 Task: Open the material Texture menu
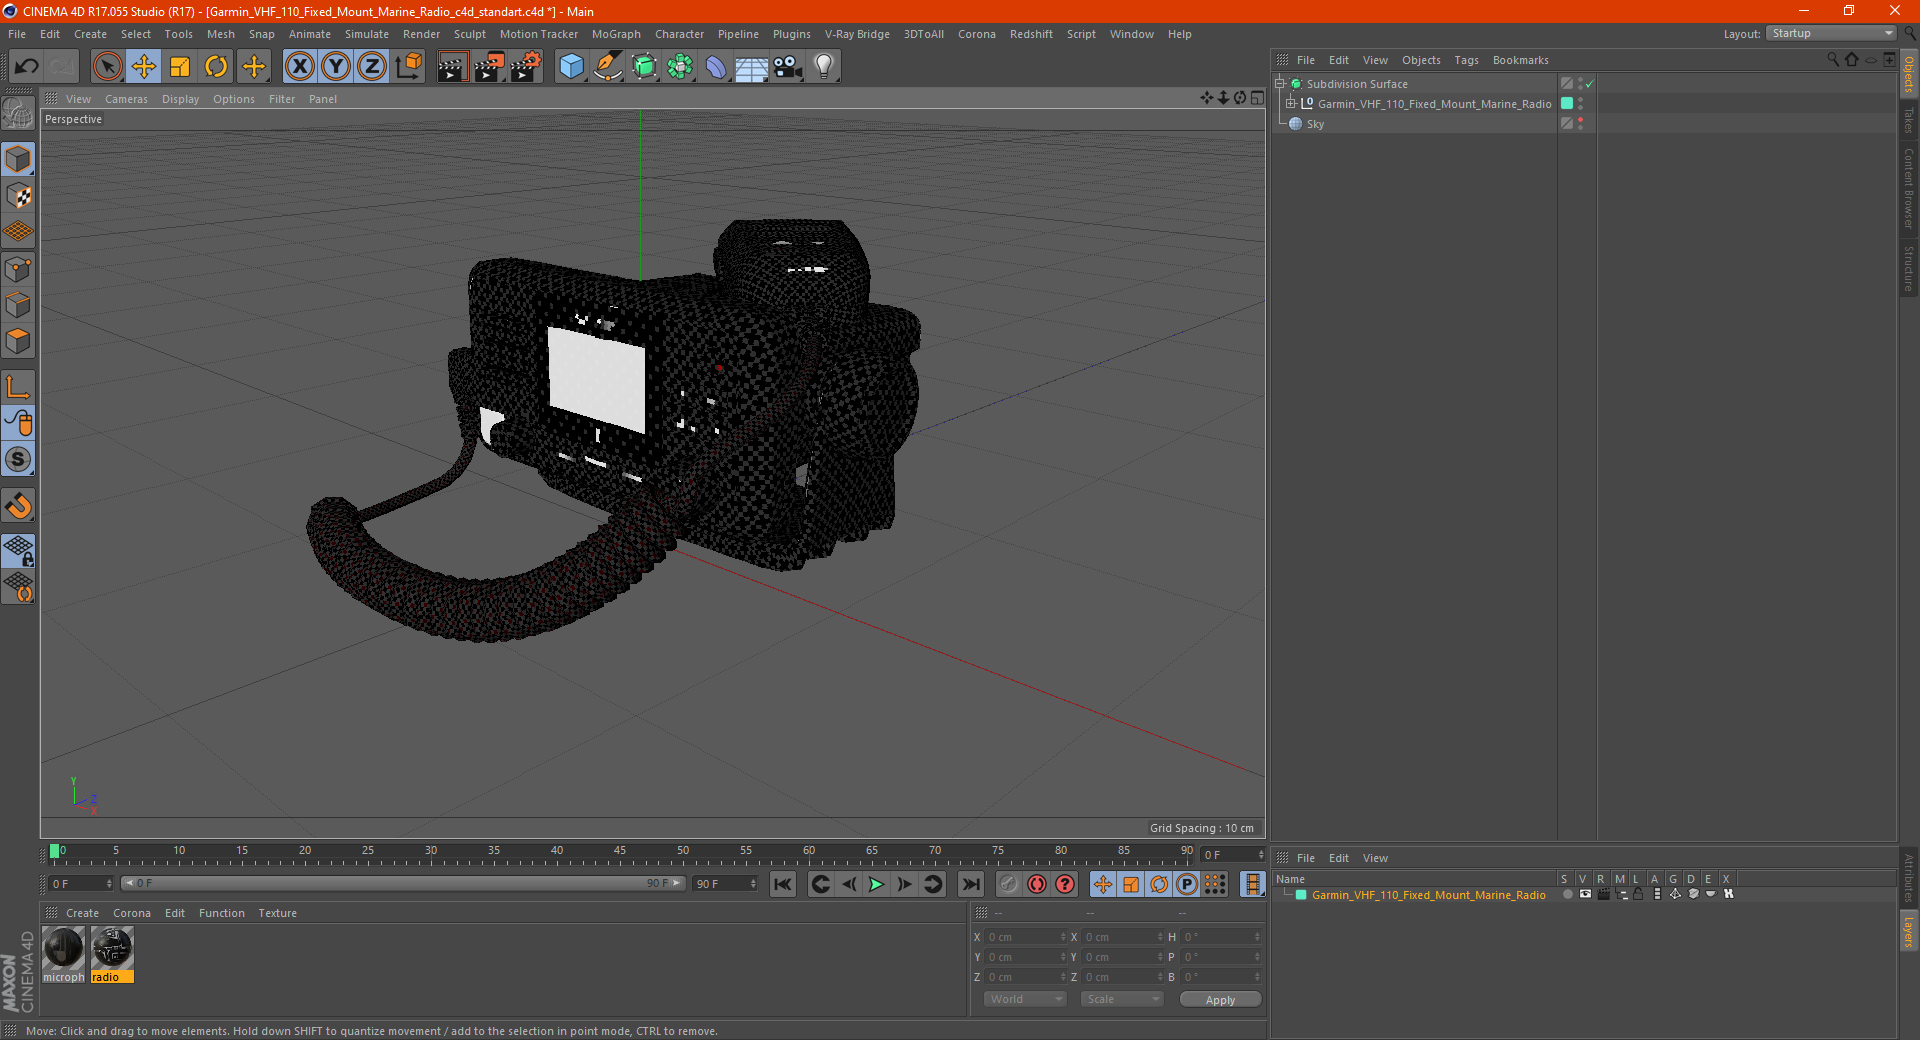[277, 913]
